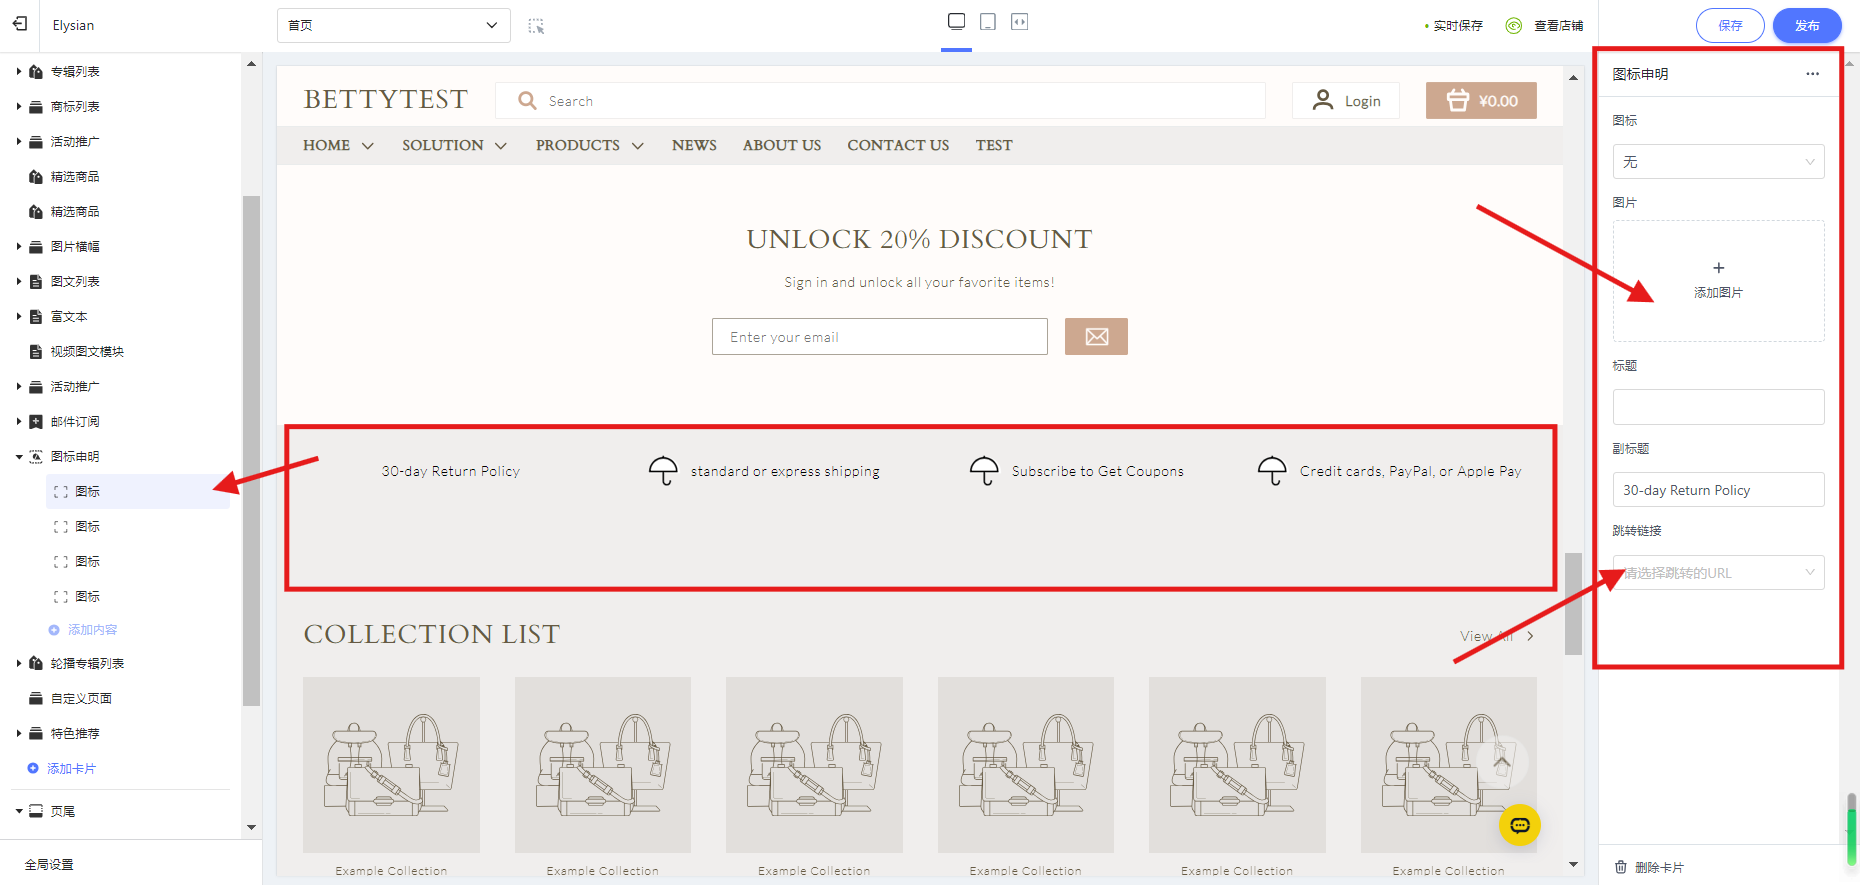Image resolution: width=1860 pixels, height=885 pixels.
Task: Switch to desktop preview mode icon
Action: click(x=956, y=22)
